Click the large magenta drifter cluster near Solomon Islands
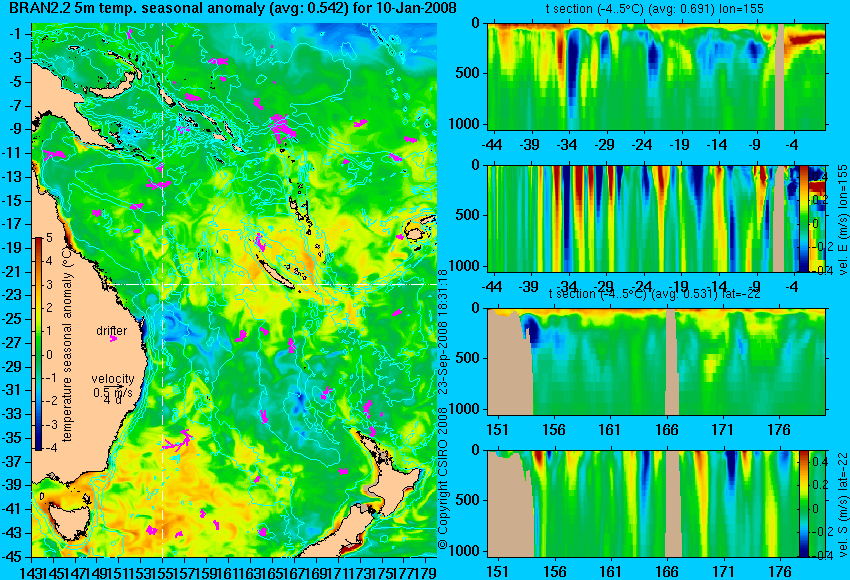The width and height of the screenshot is (850, 580). (282, 127)
